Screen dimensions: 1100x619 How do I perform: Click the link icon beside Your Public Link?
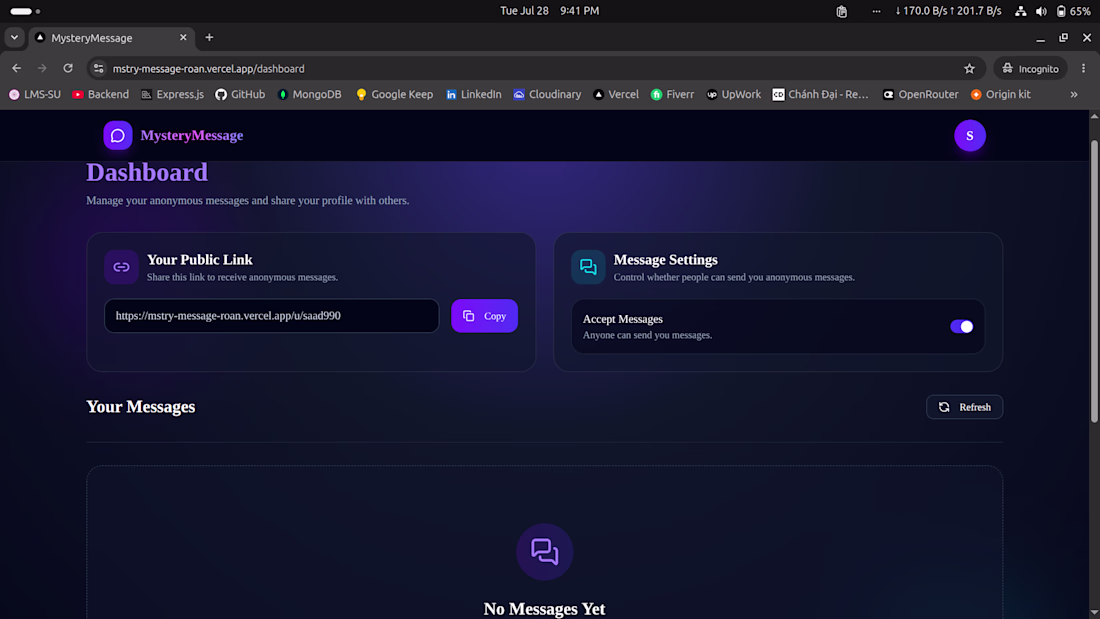coord(121,267)
